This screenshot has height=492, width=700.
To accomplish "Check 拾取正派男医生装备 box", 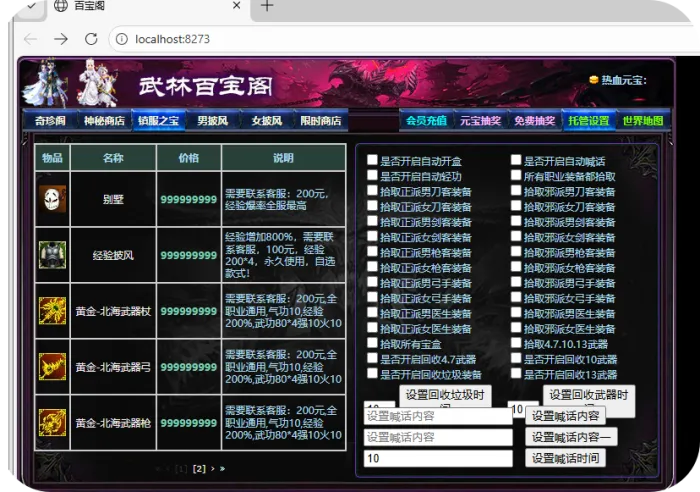I will pyautogui.click(x=372, y=312).
